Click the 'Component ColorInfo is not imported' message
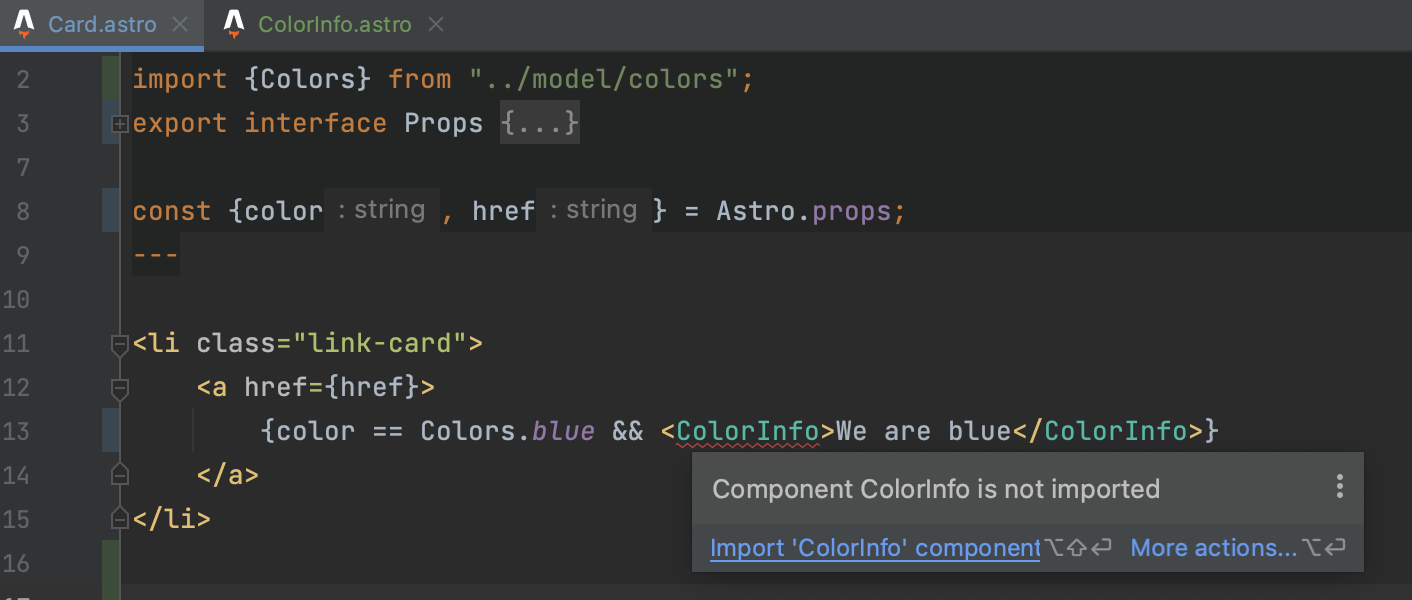Image resolution: width=1412 pixels, height=600 pixels. point(936,488)
